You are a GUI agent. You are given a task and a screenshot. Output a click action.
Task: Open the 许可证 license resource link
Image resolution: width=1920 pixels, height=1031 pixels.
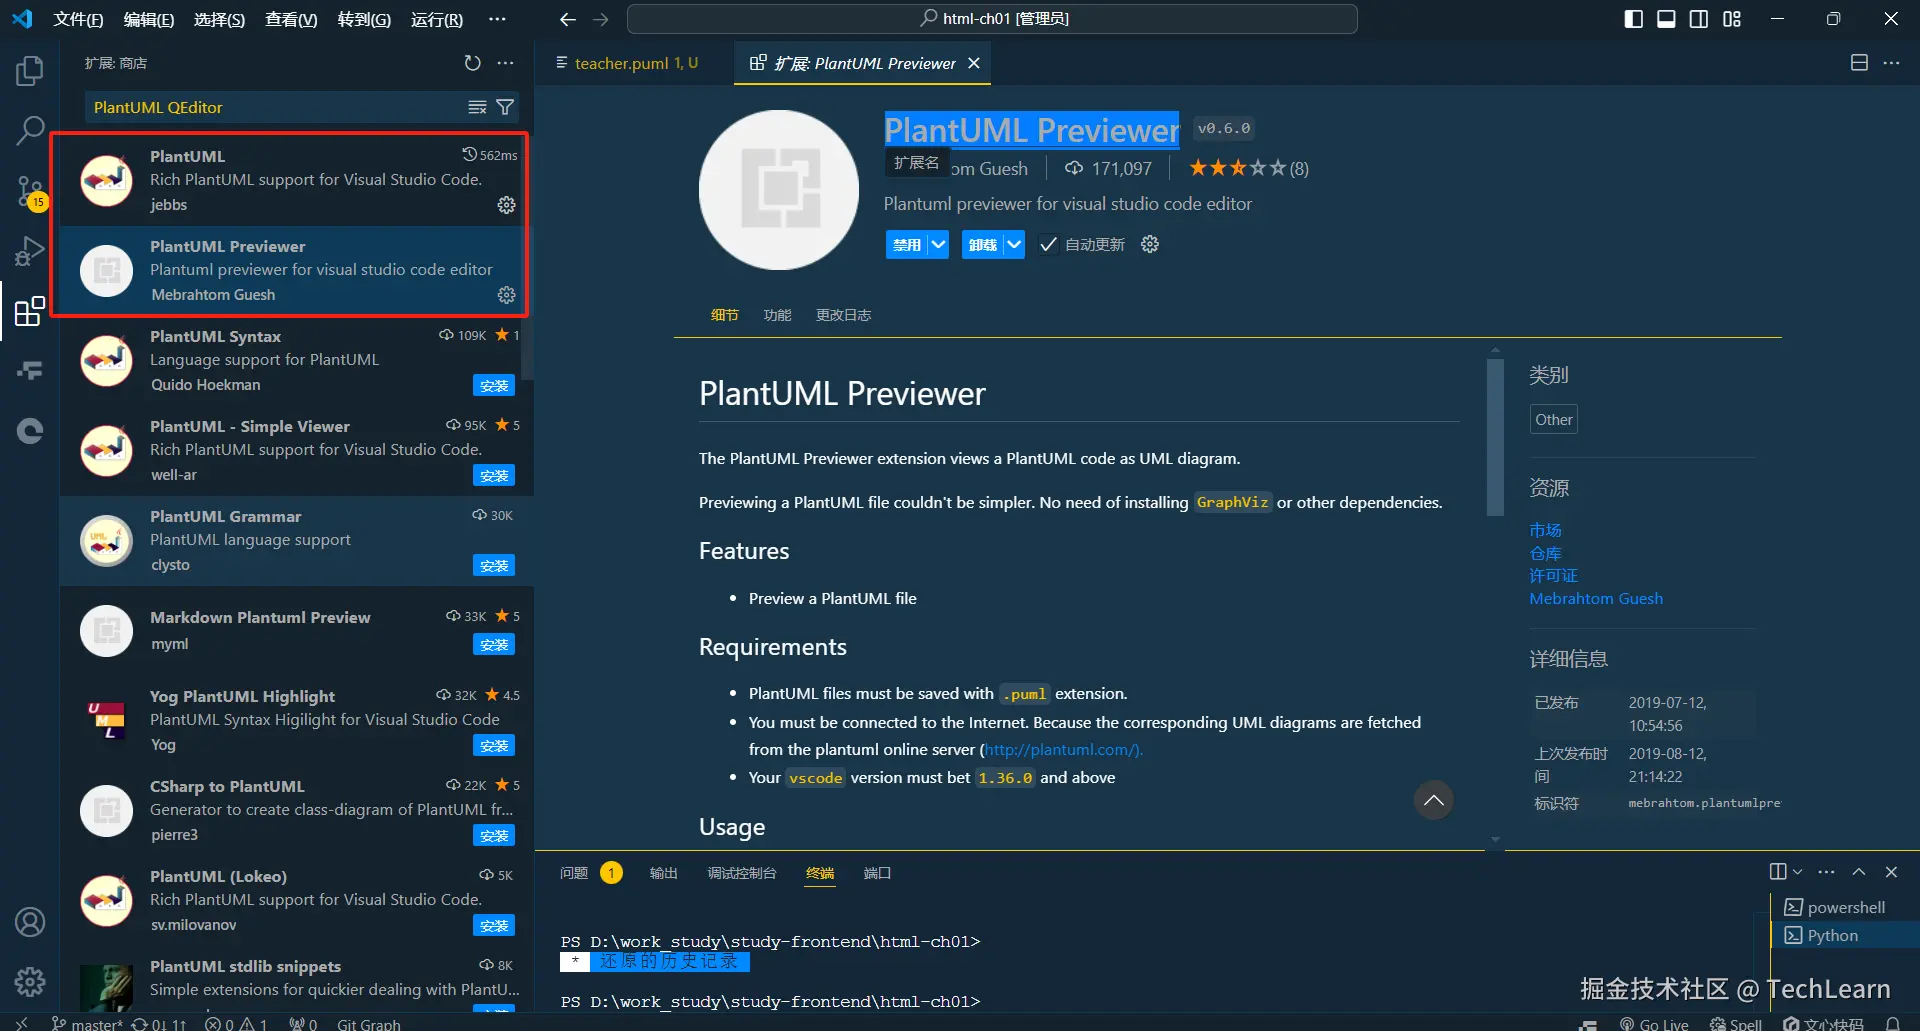(x=1553, y=576)
